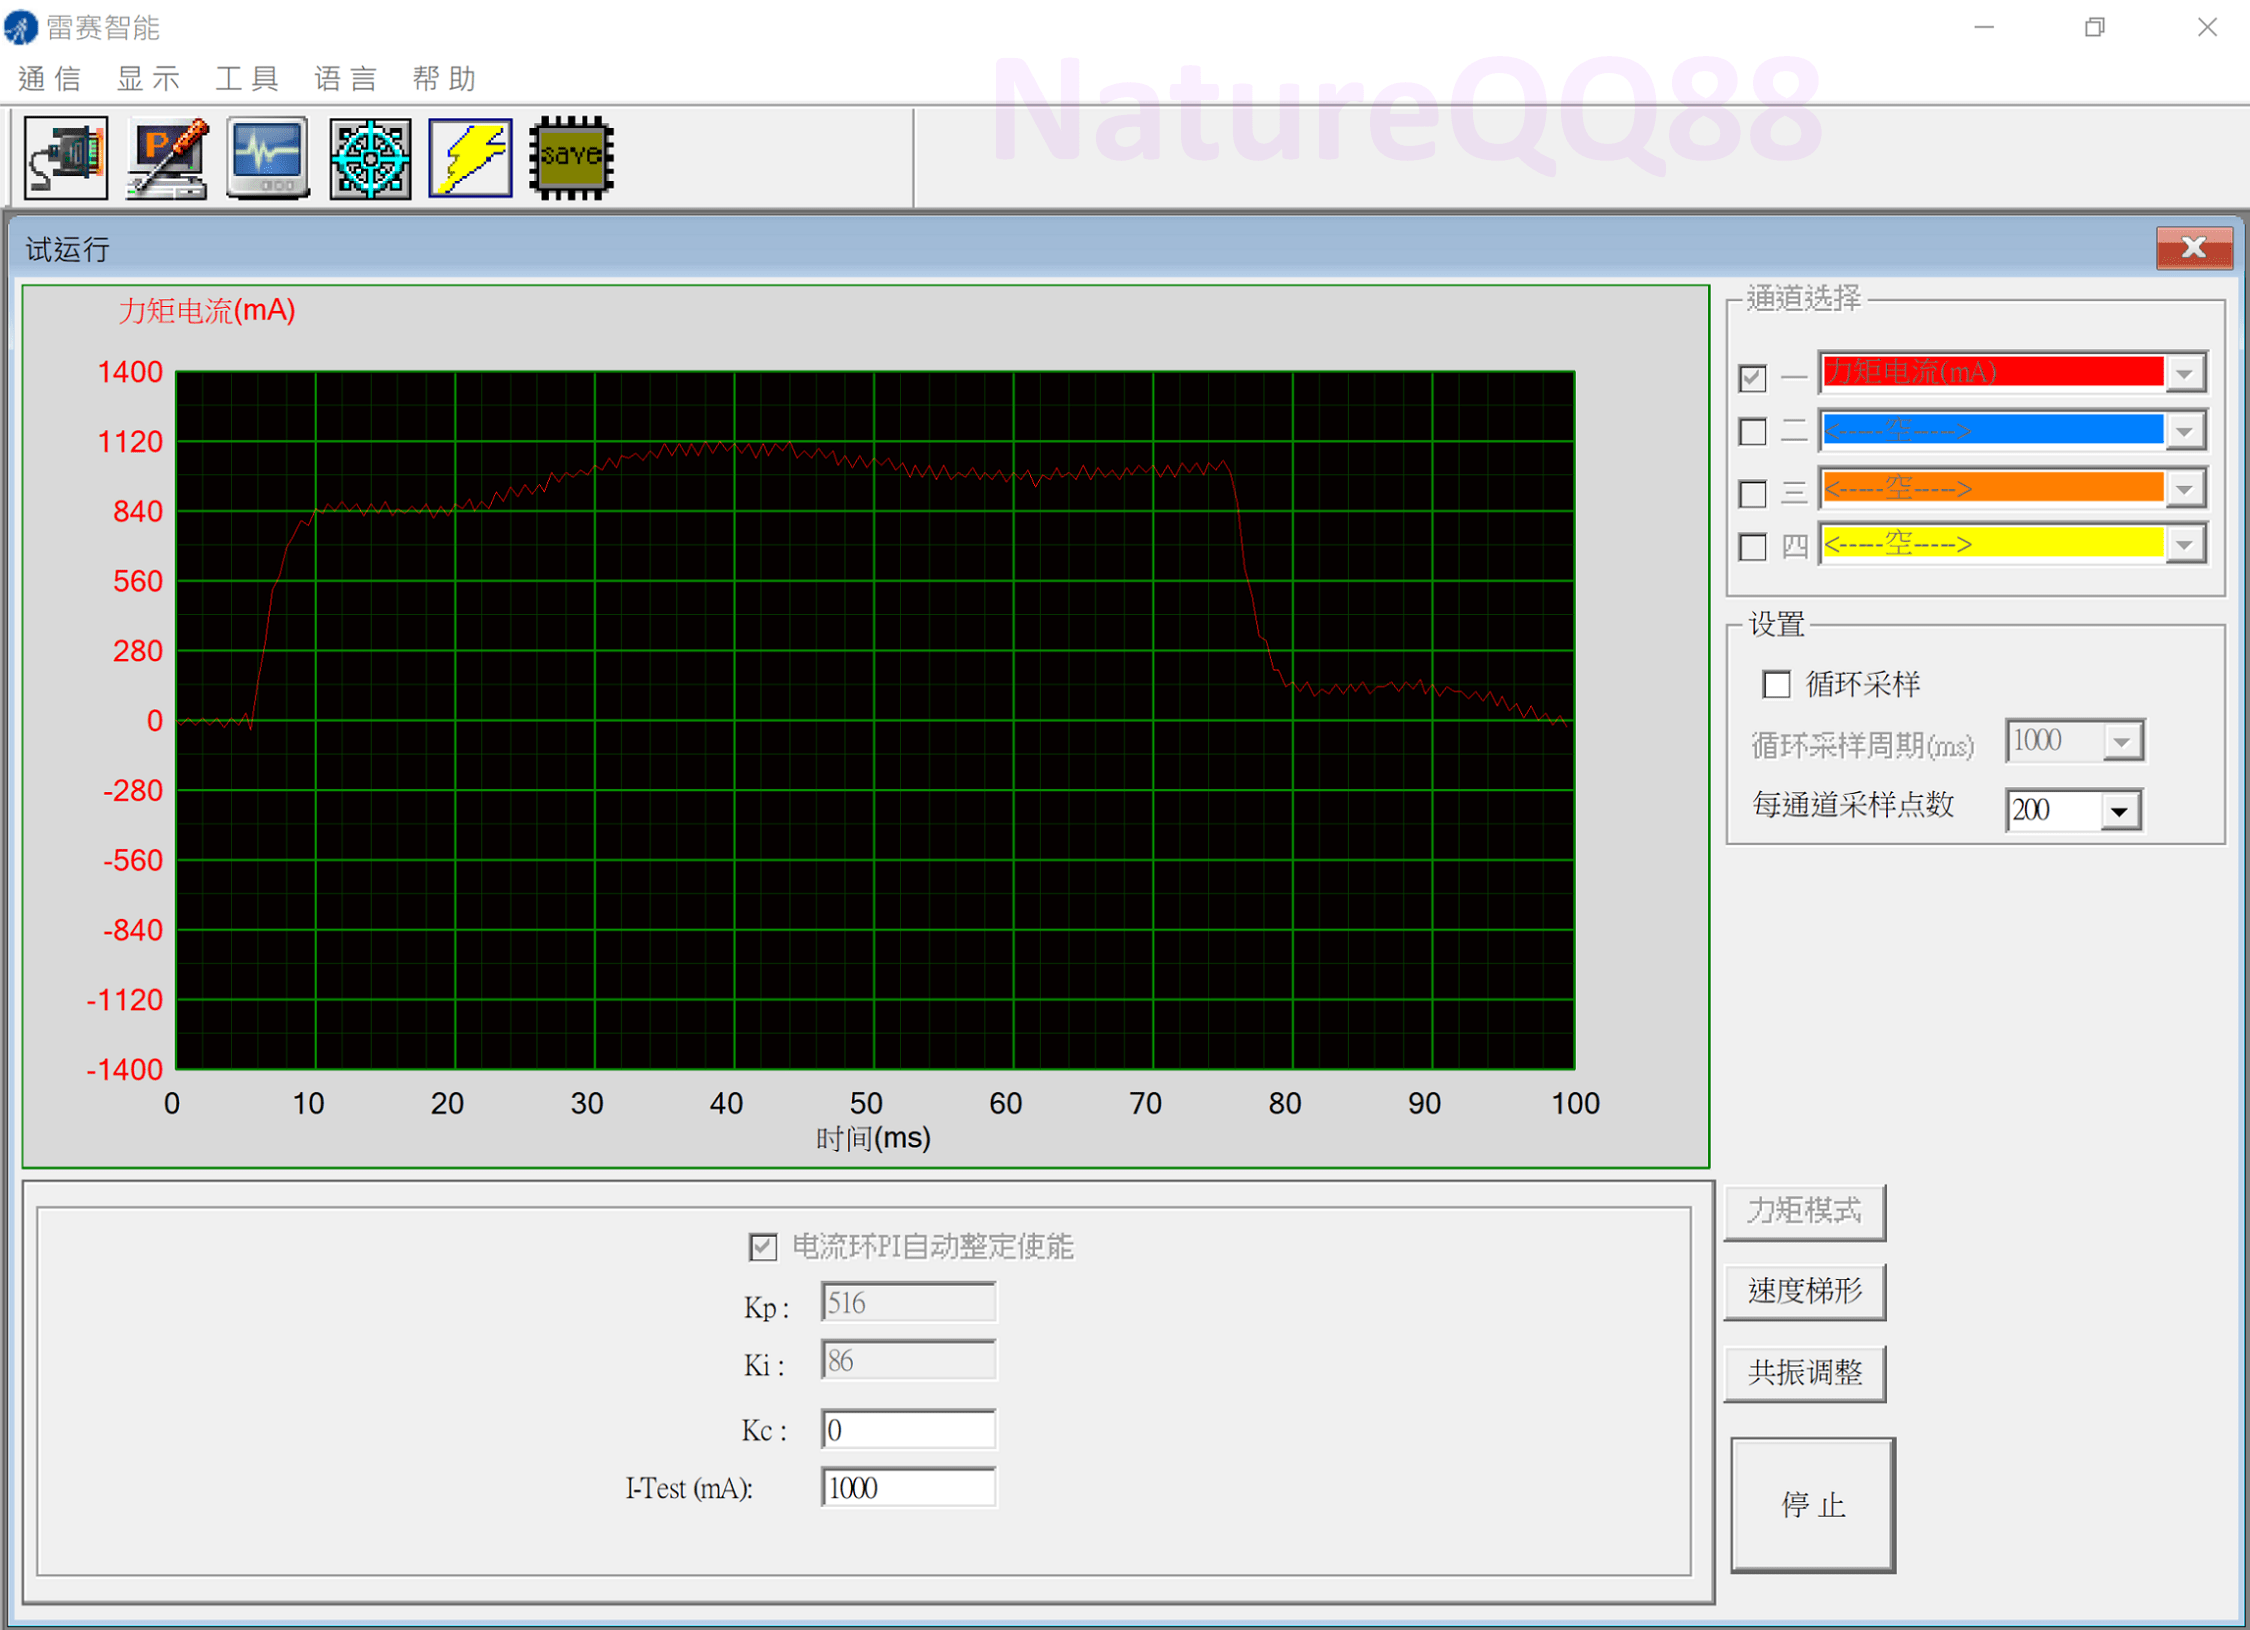
Task: Open the 显示 menu
Action: pyautogui.click(x=148, y=79)
